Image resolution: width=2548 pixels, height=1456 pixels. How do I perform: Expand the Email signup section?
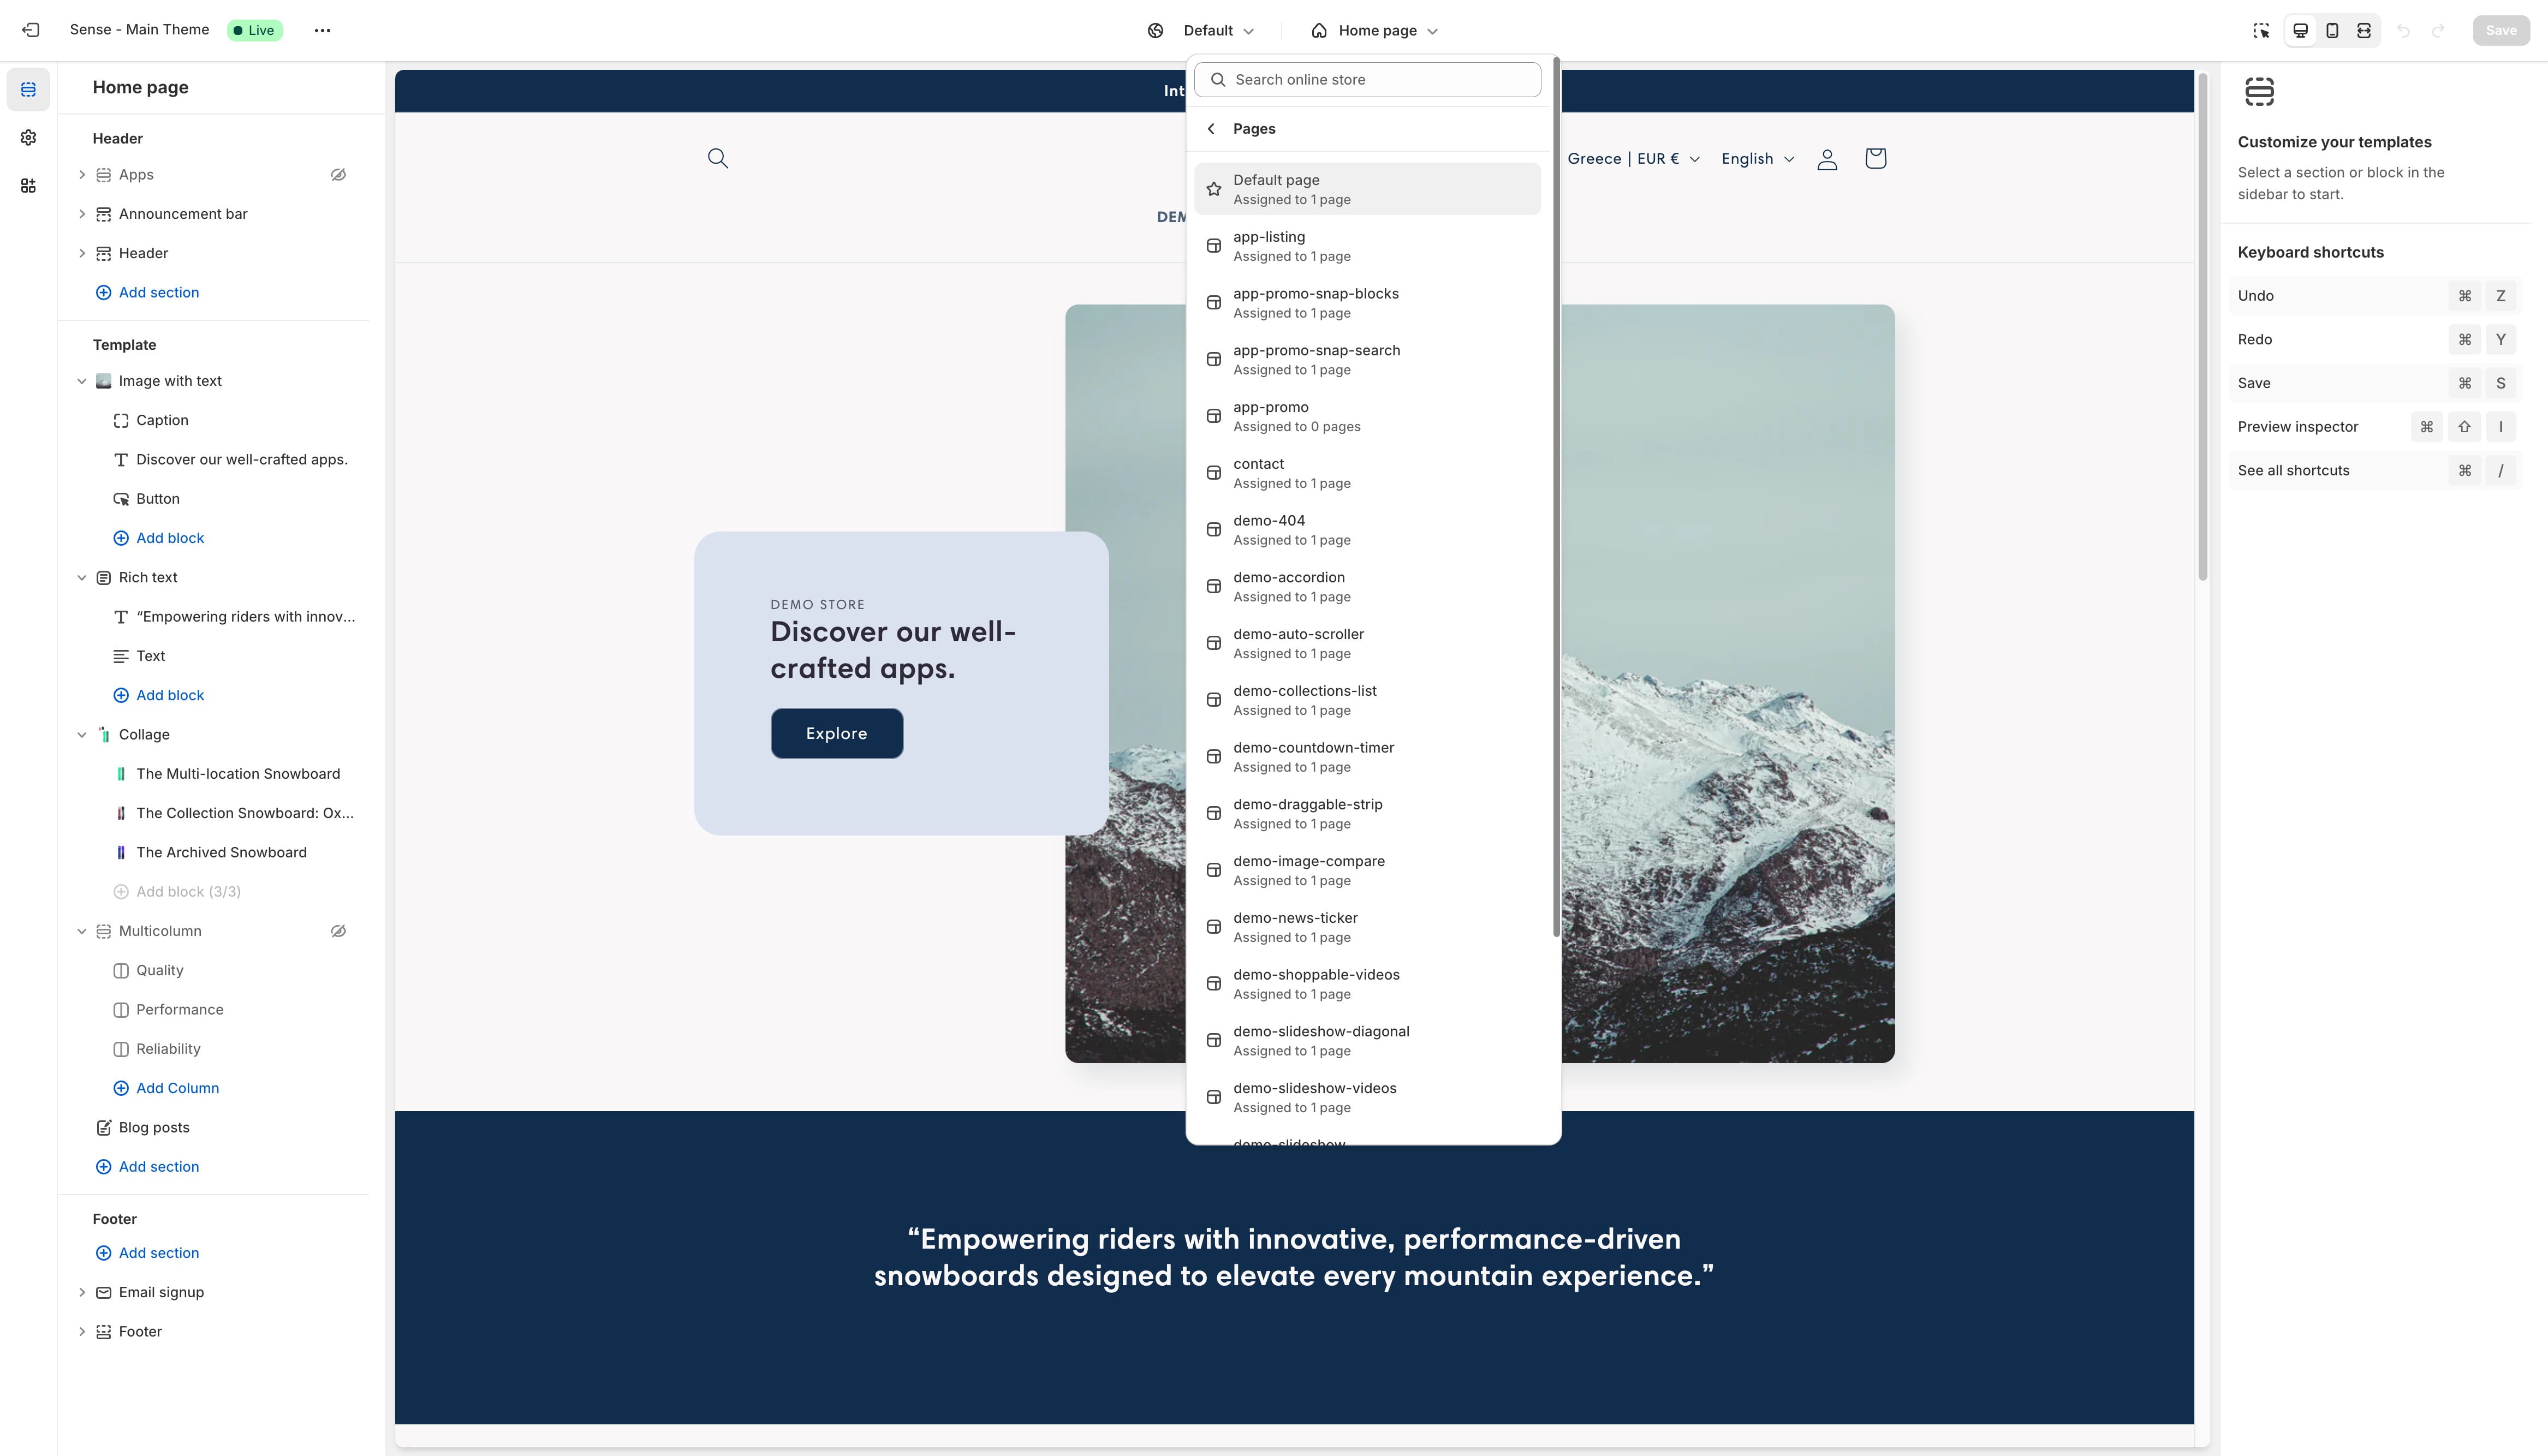click(82, 1293)
